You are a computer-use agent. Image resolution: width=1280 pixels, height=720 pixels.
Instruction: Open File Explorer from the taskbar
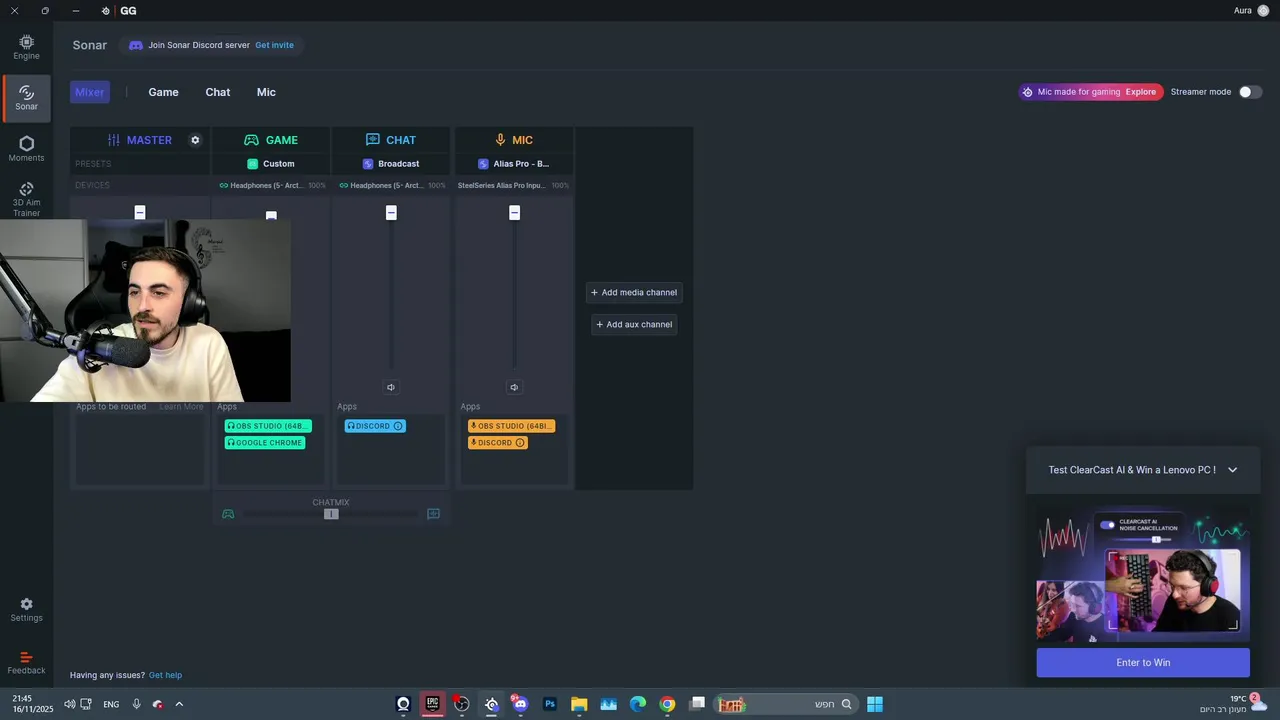point(579,704)
